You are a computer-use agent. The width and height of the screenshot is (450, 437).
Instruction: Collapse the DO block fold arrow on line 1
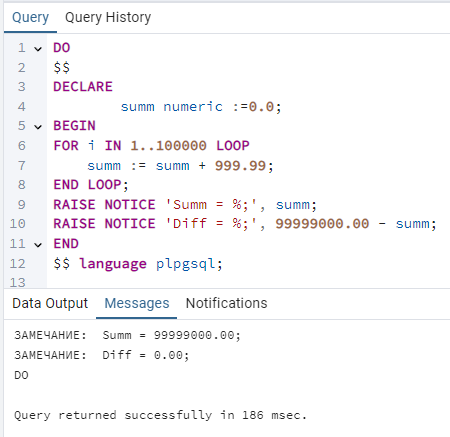point(38,49)
